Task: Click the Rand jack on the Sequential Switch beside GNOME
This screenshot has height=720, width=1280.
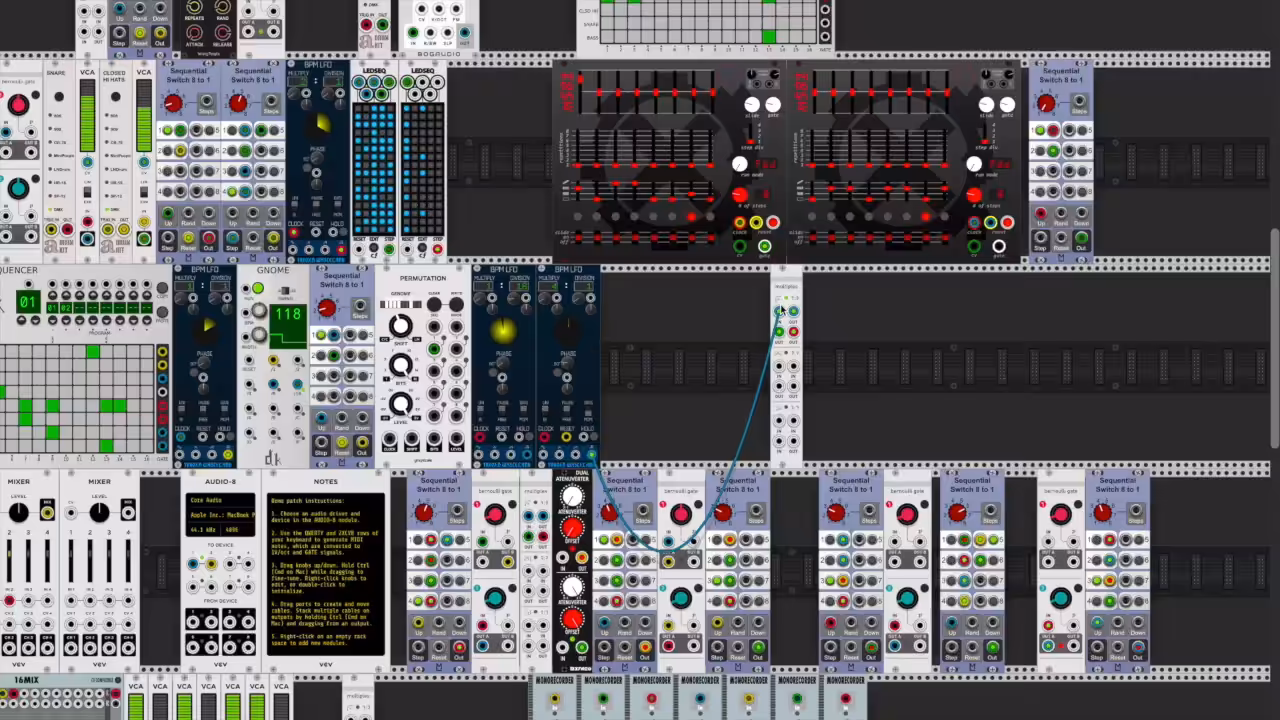Action: tap(342, 419)
